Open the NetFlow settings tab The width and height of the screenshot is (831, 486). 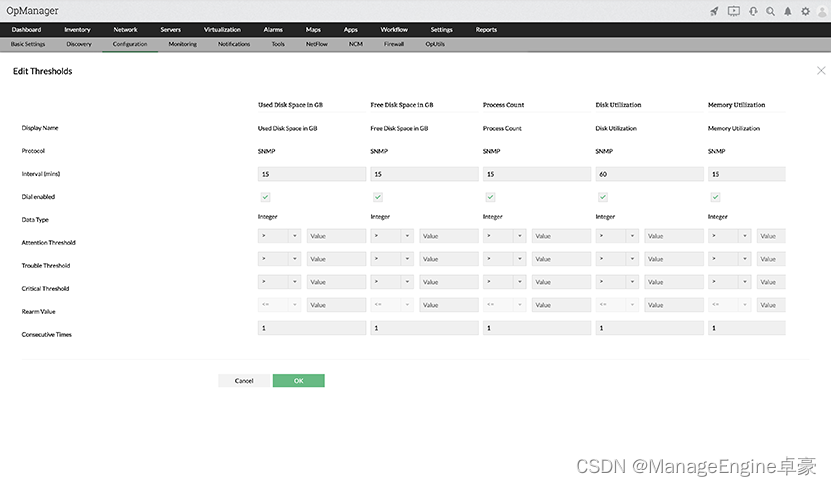click(x=316, y=44)
